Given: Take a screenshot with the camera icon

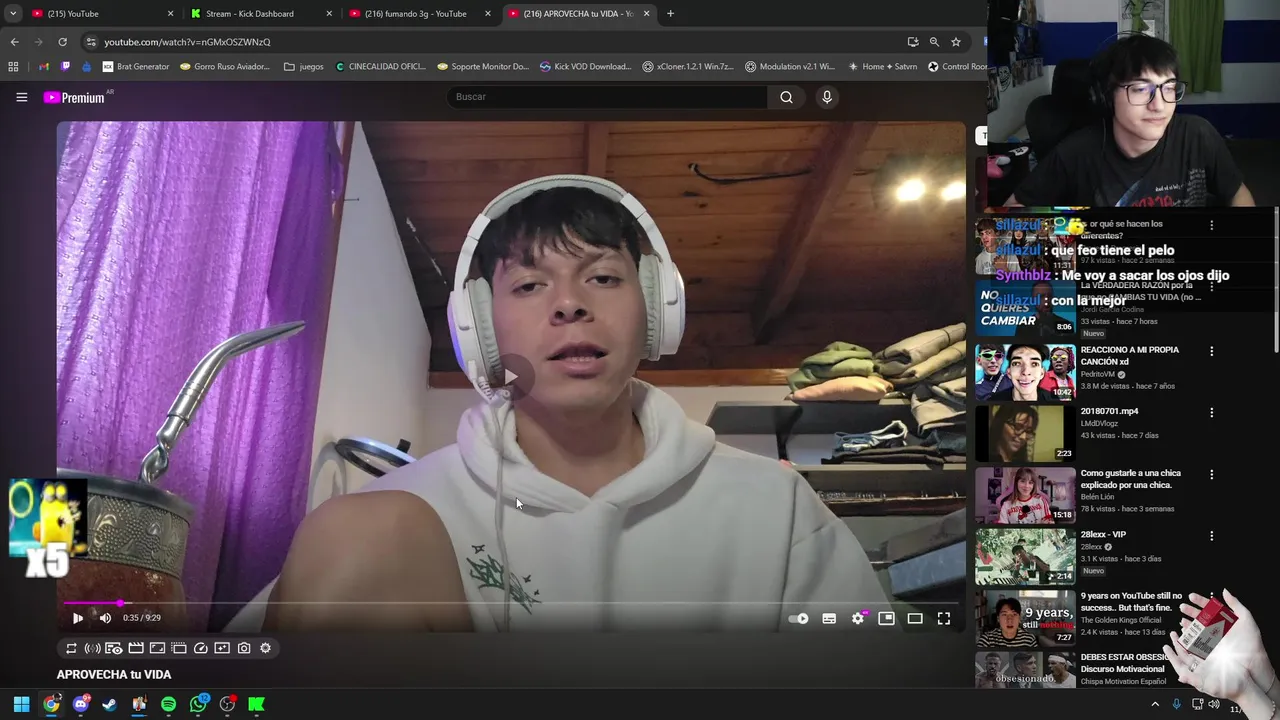Looking at the screenshot, I should (244, 648).
